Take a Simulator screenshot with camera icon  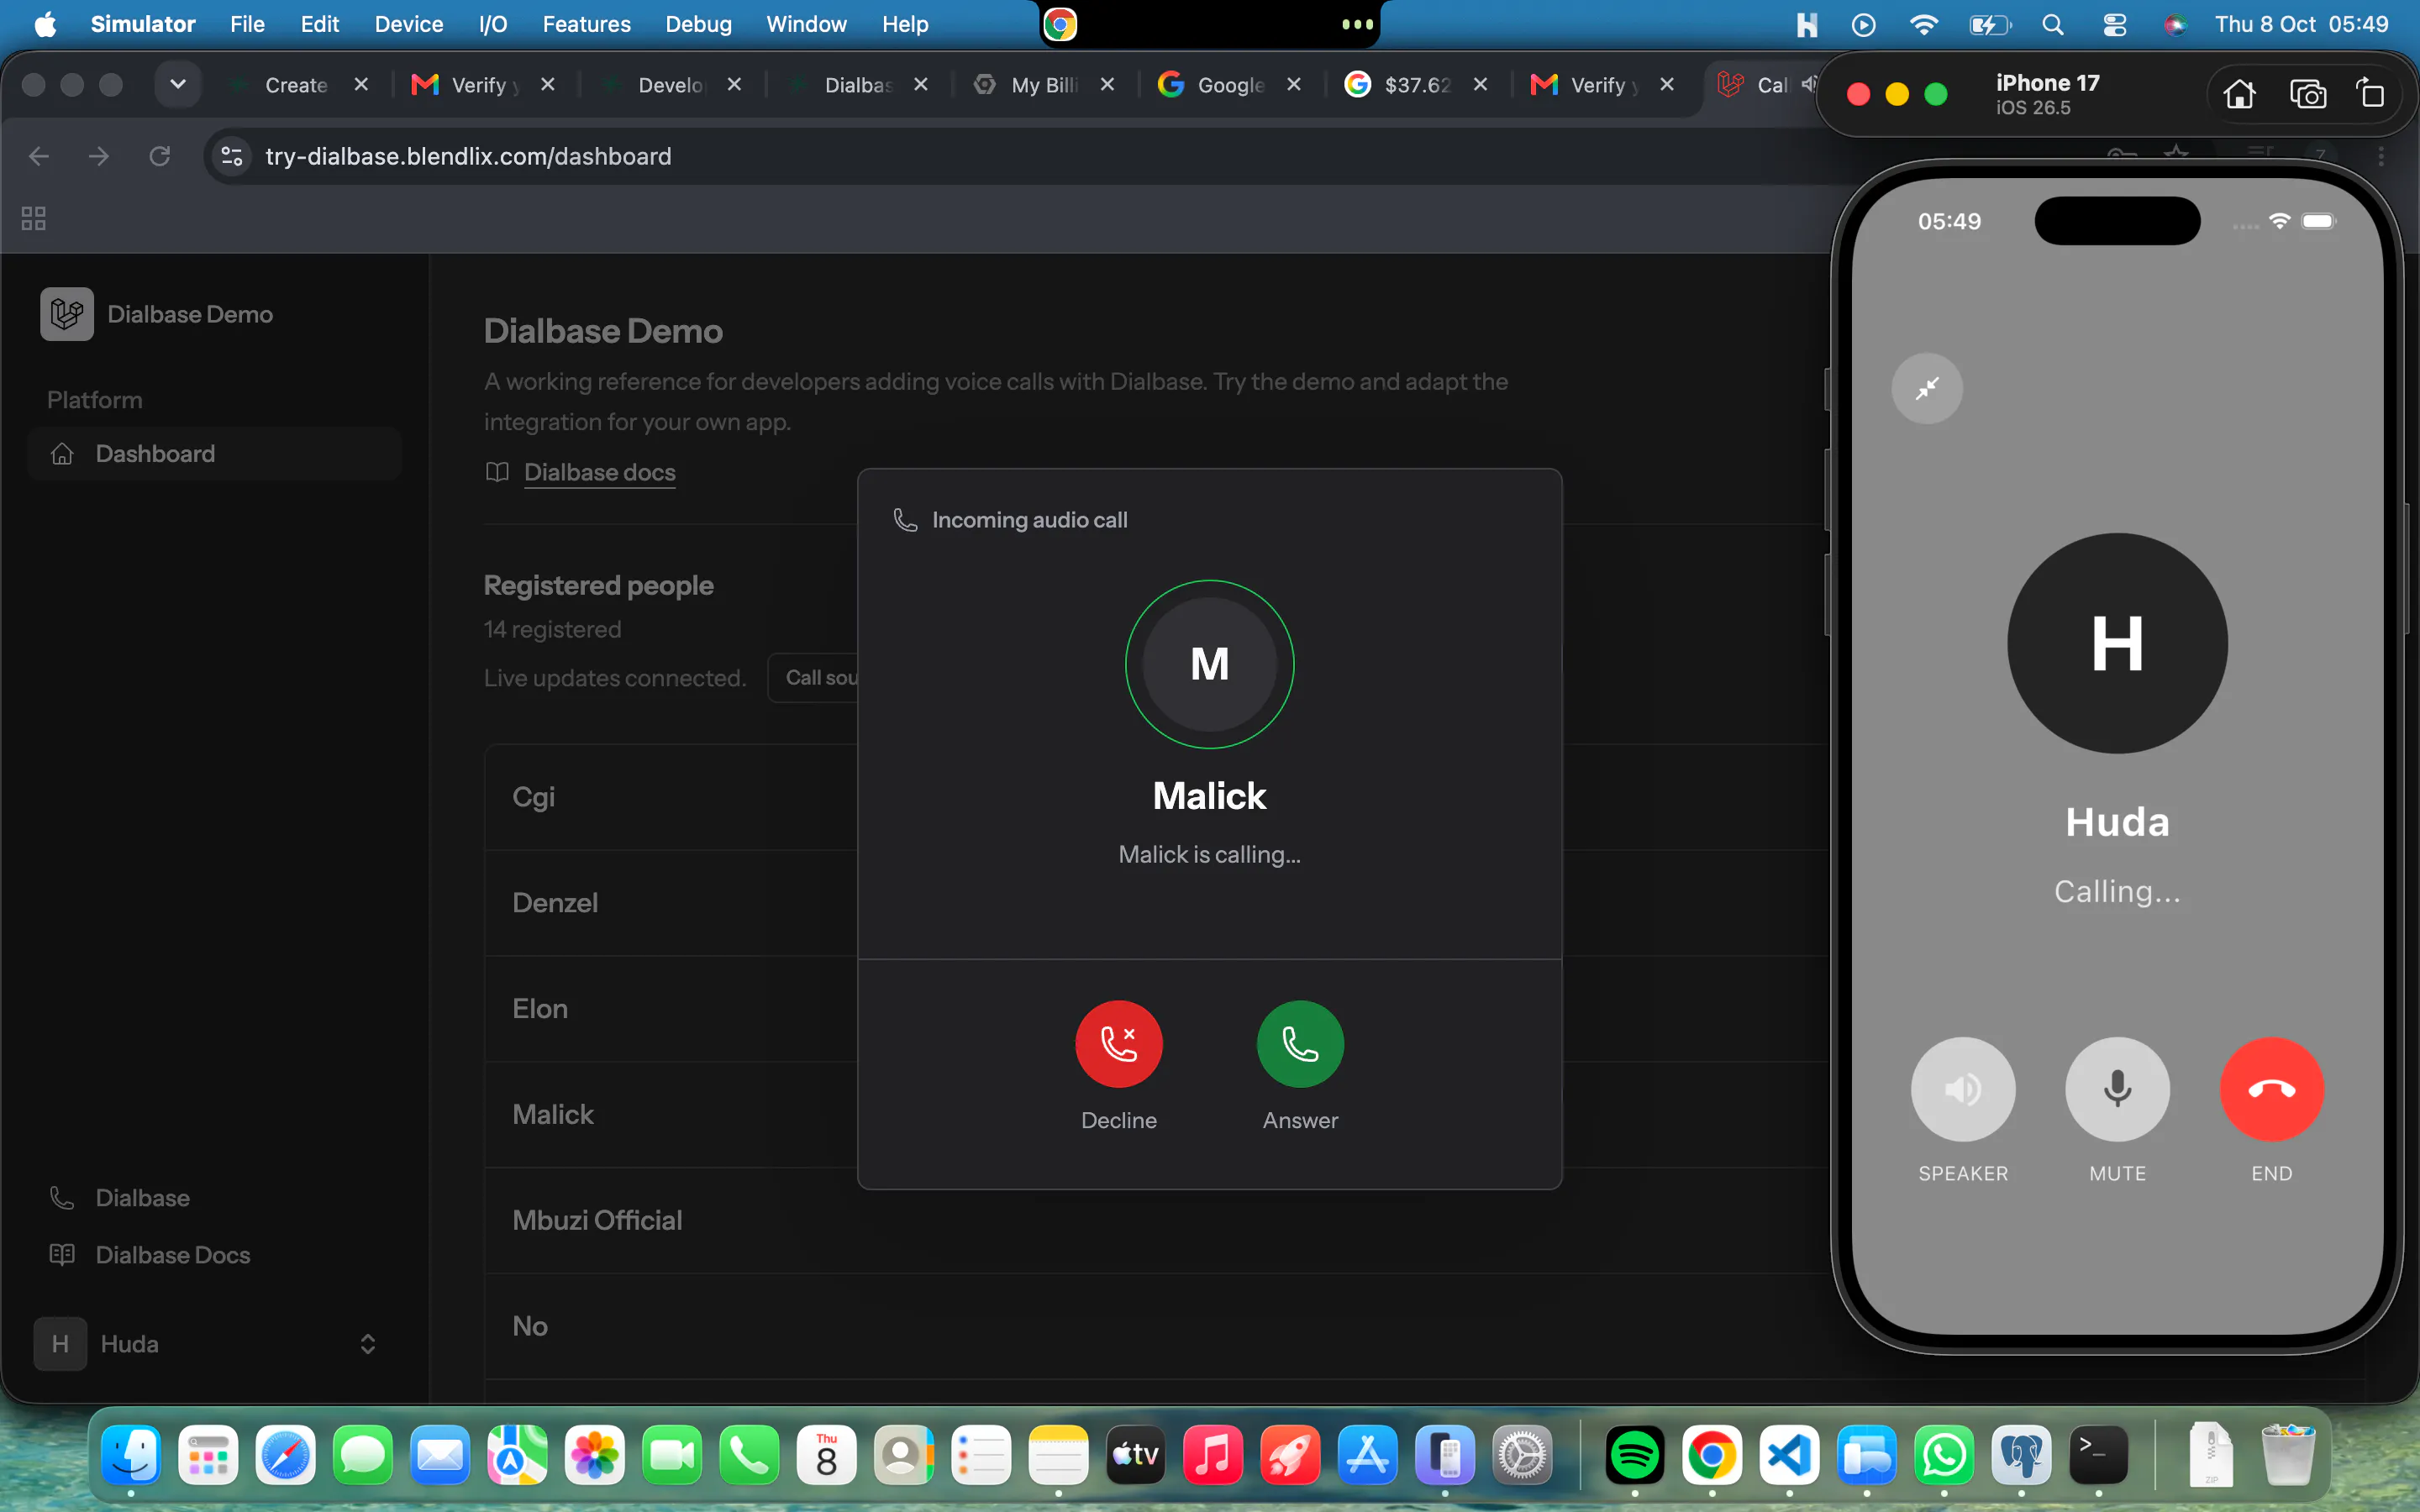(x=2307, y=94)
